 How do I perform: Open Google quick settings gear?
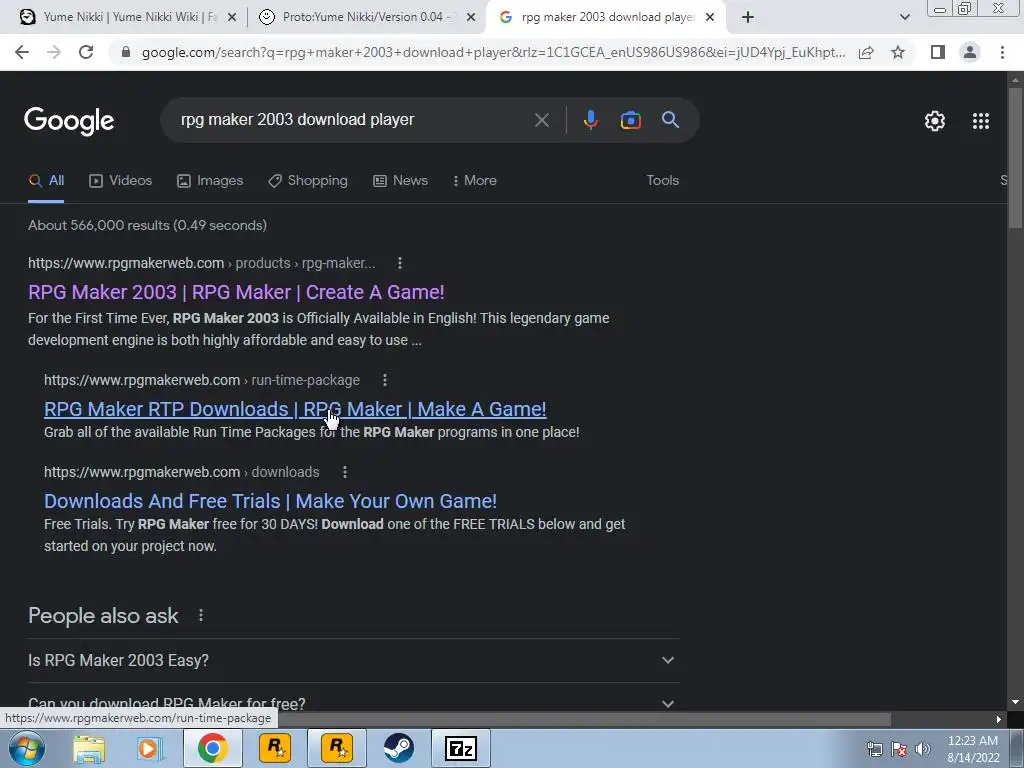point(935,121)
